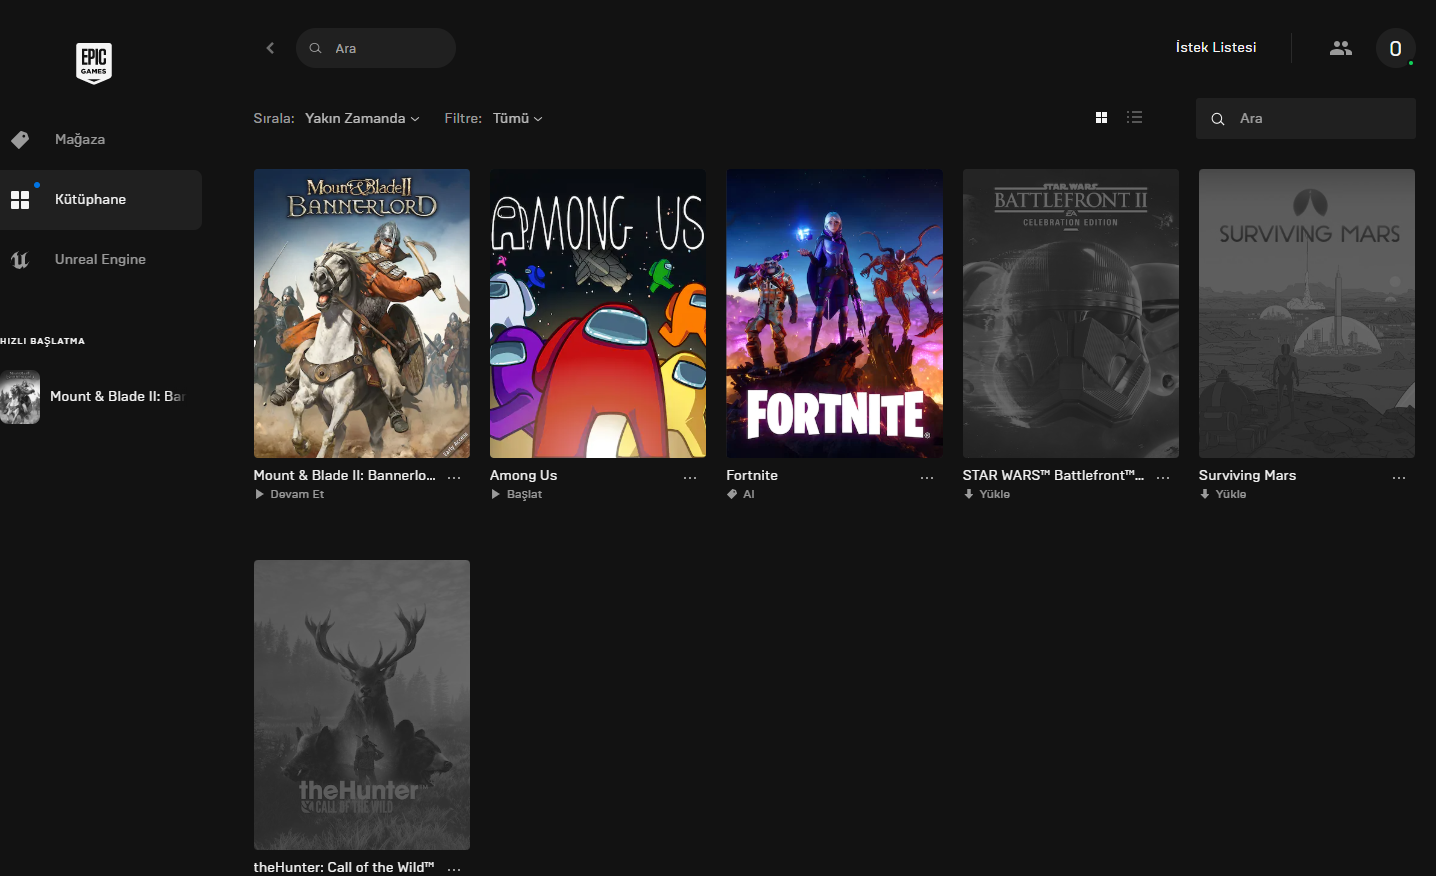Screen dimensions: 1436x876
Task: Open Unreal Engine section
Action: click(x=101, y=260)
